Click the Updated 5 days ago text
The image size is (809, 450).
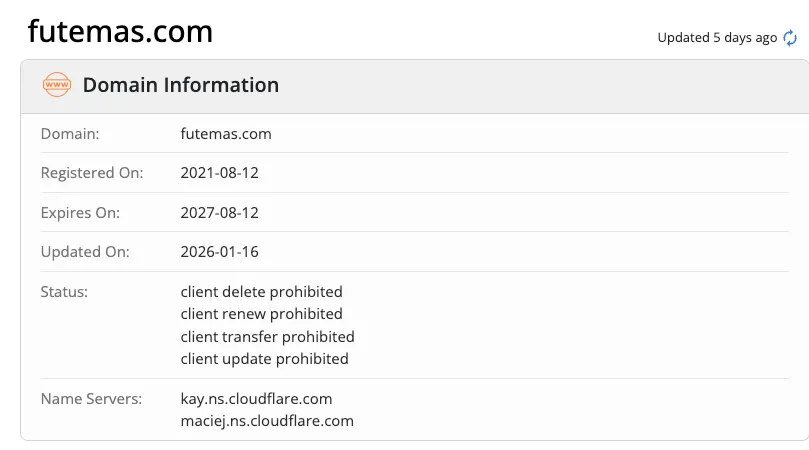click(x=717, y=38)
